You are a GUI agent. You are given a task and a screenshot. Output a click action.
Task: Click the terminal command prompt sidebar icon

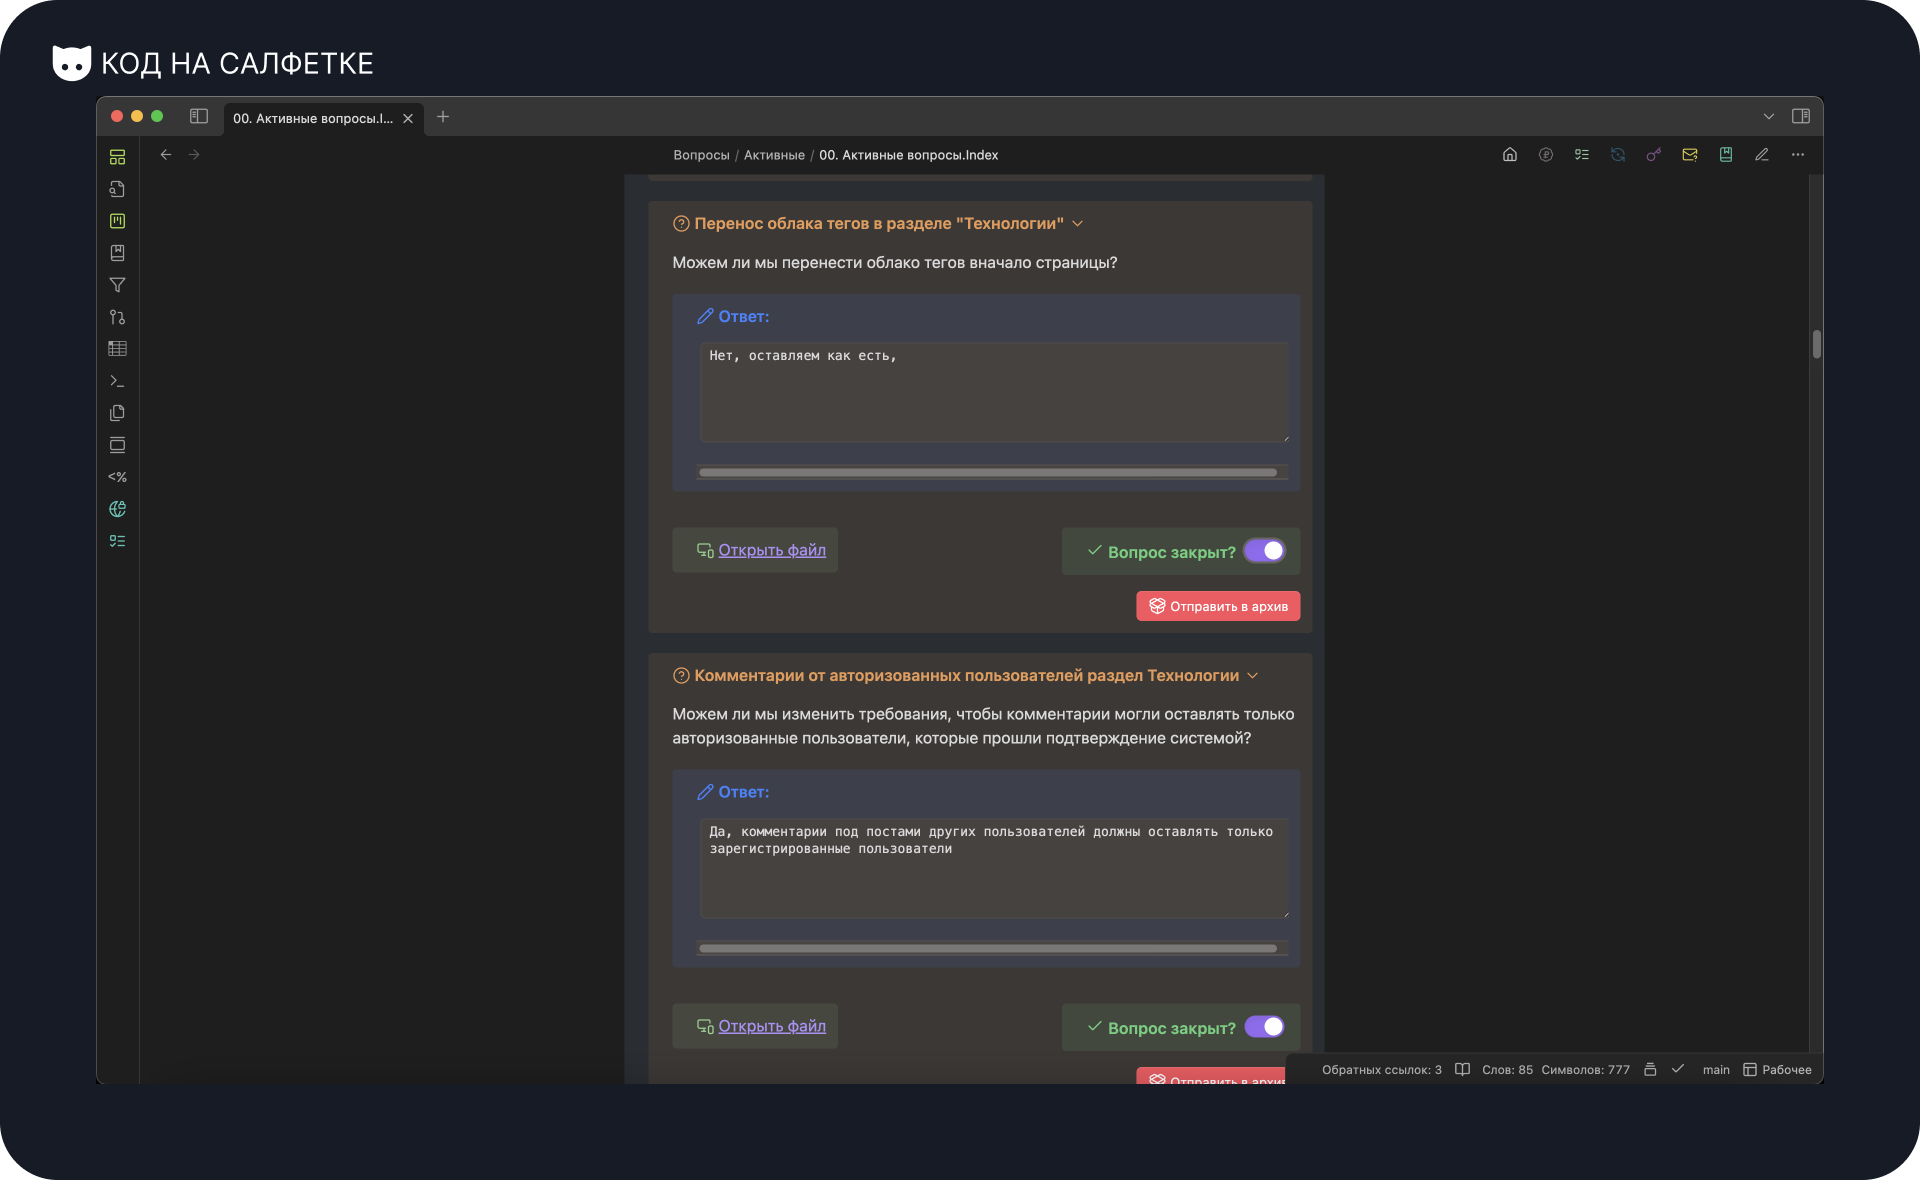[117, 381]
